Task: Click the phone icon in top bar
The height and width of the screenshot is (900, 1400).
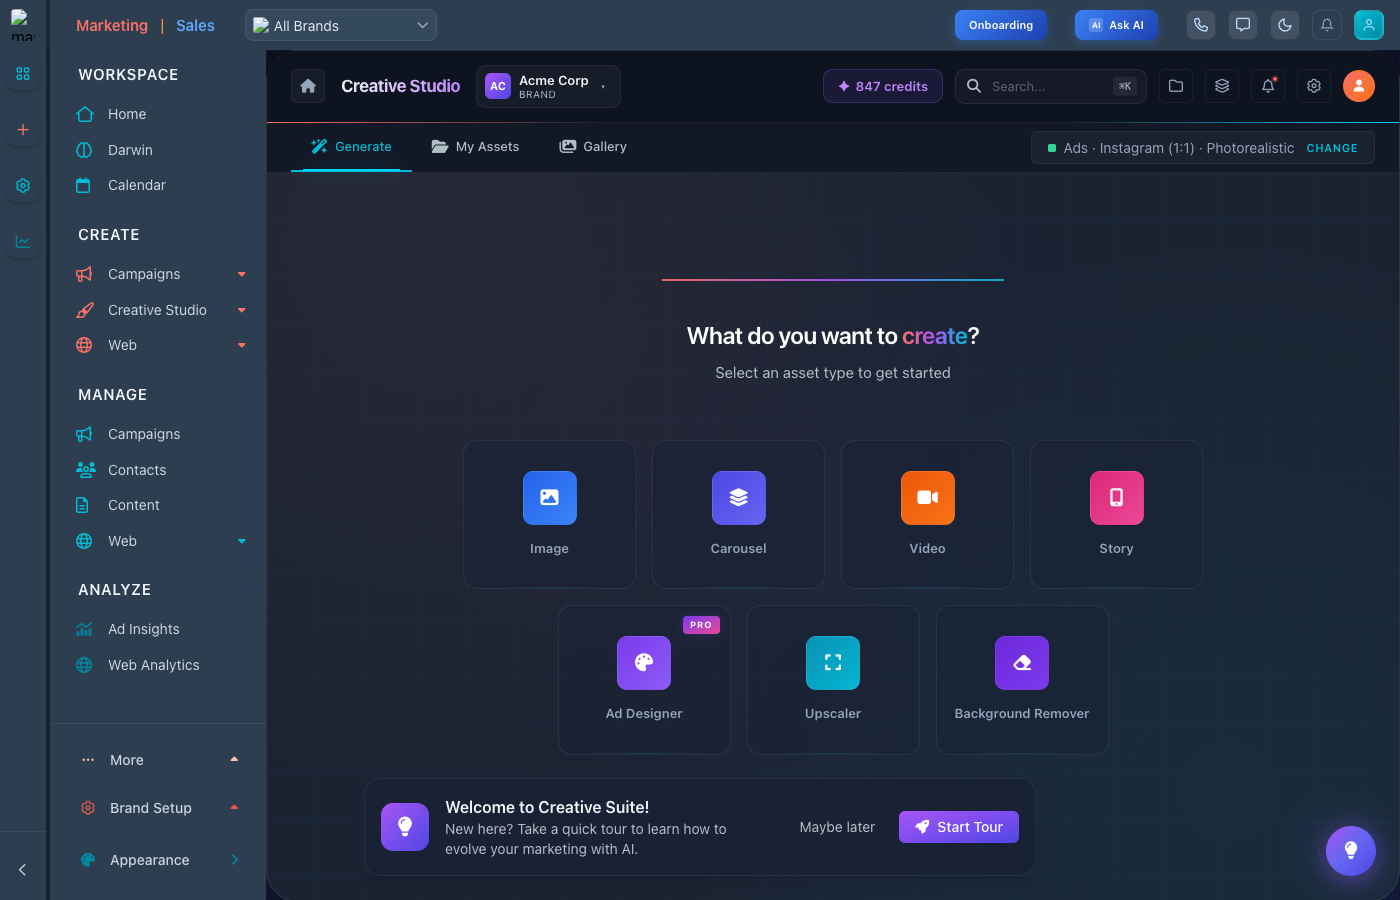Action: click(1201, 25)
